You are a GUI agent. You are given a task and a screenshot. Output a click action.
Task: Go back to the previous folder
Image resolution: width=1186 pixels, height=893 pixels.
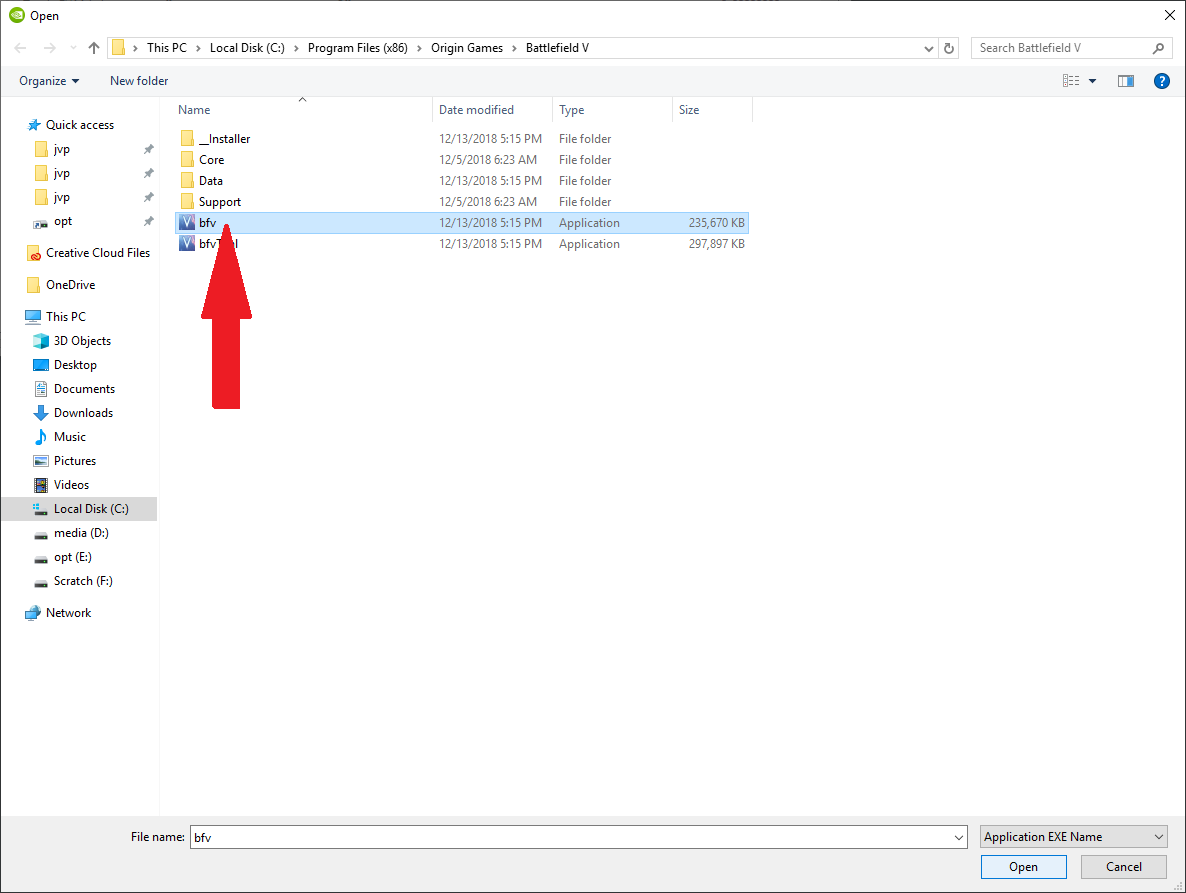20,48
